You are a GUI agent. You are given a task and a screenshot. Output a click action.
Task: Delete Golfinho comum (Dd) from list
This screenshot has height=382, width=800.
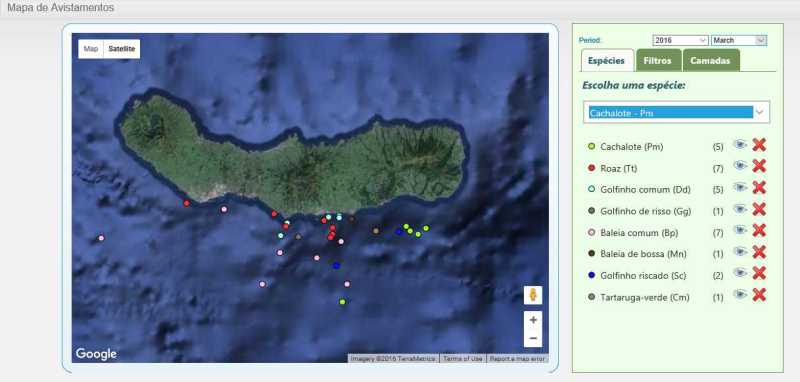[759, 188]
